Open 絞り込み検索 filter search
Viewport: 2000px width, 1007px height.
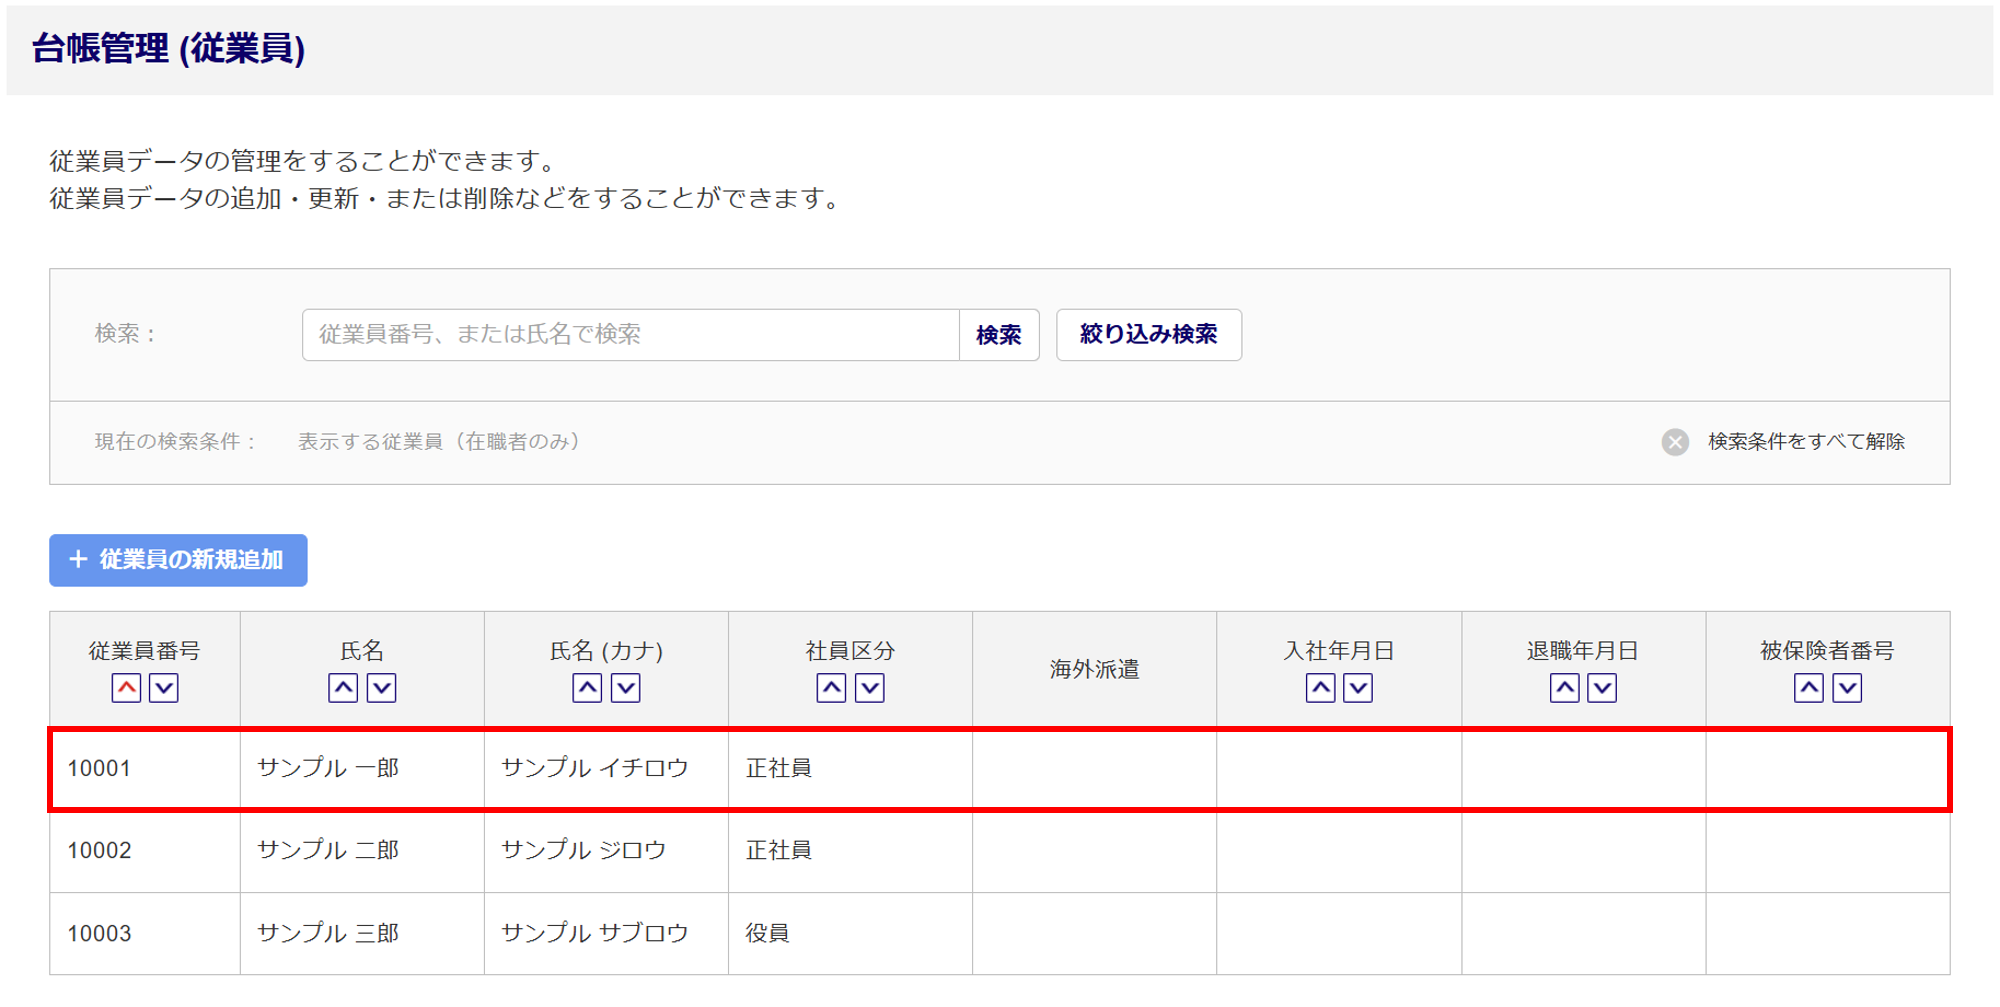click(x=1148, y=335)
